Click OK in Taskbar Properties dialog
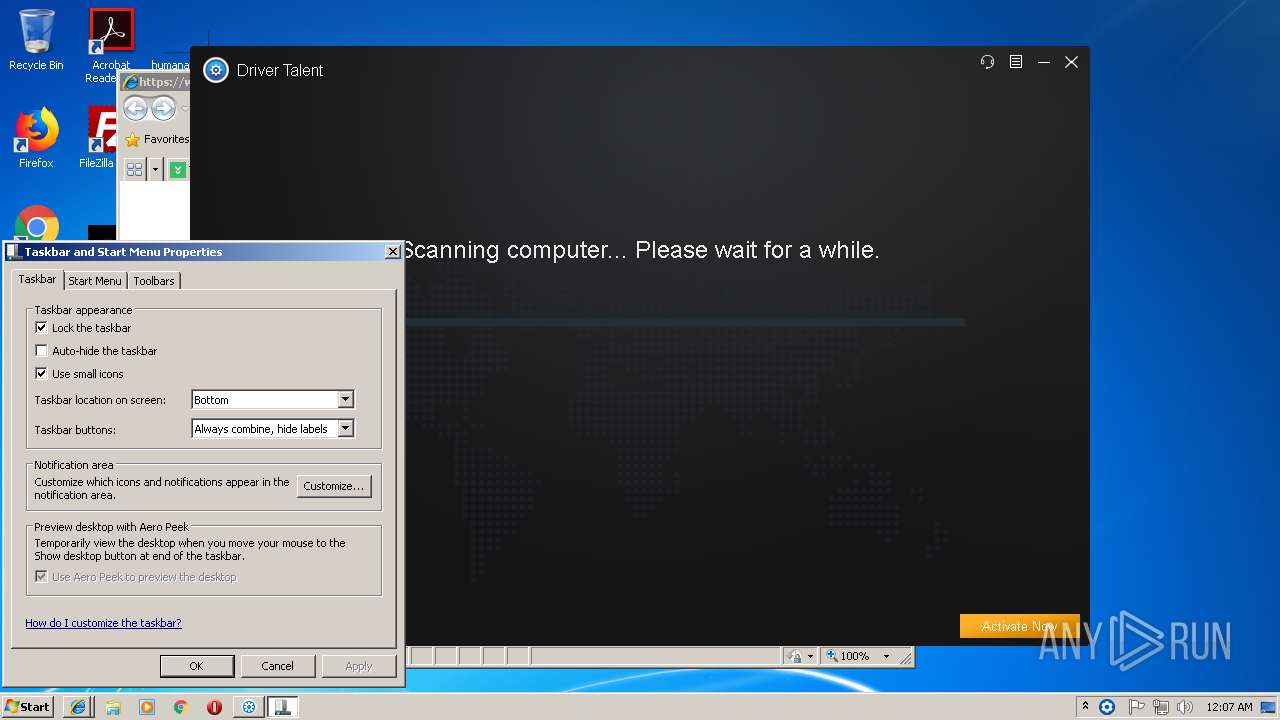 coord(197,666)
